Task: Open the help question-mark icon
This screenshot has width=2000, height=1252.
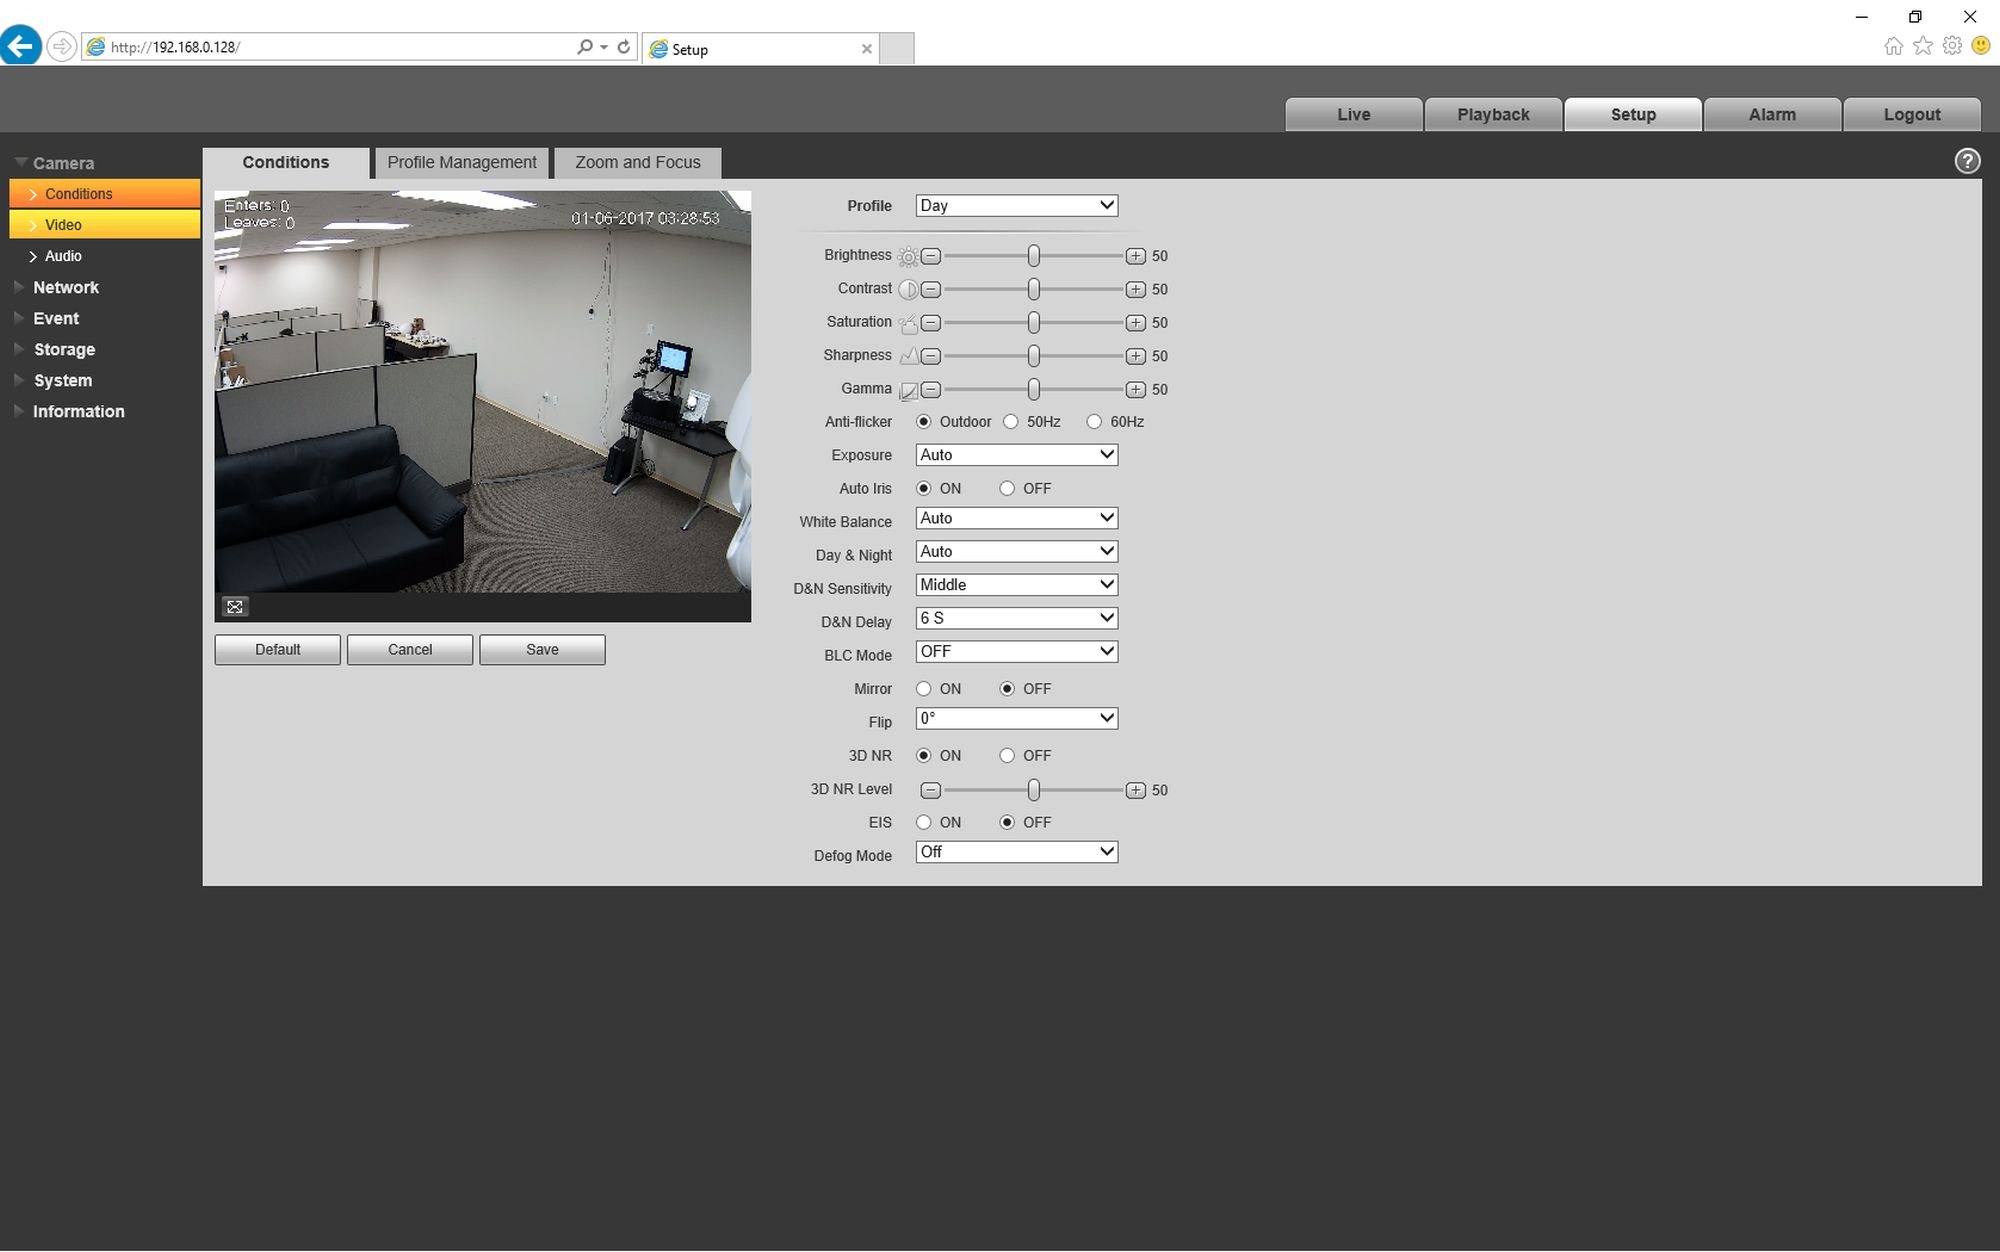Action: click(x=1967, y=161)
